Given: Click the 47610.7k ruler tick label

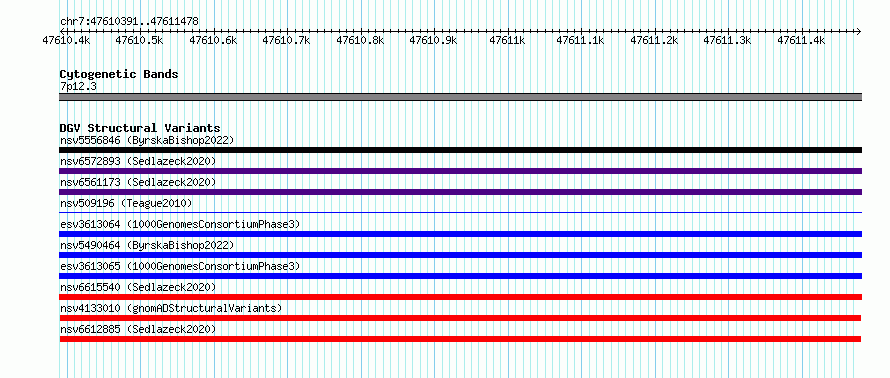Looking at the screenshot, I should [x=287, y=40].
